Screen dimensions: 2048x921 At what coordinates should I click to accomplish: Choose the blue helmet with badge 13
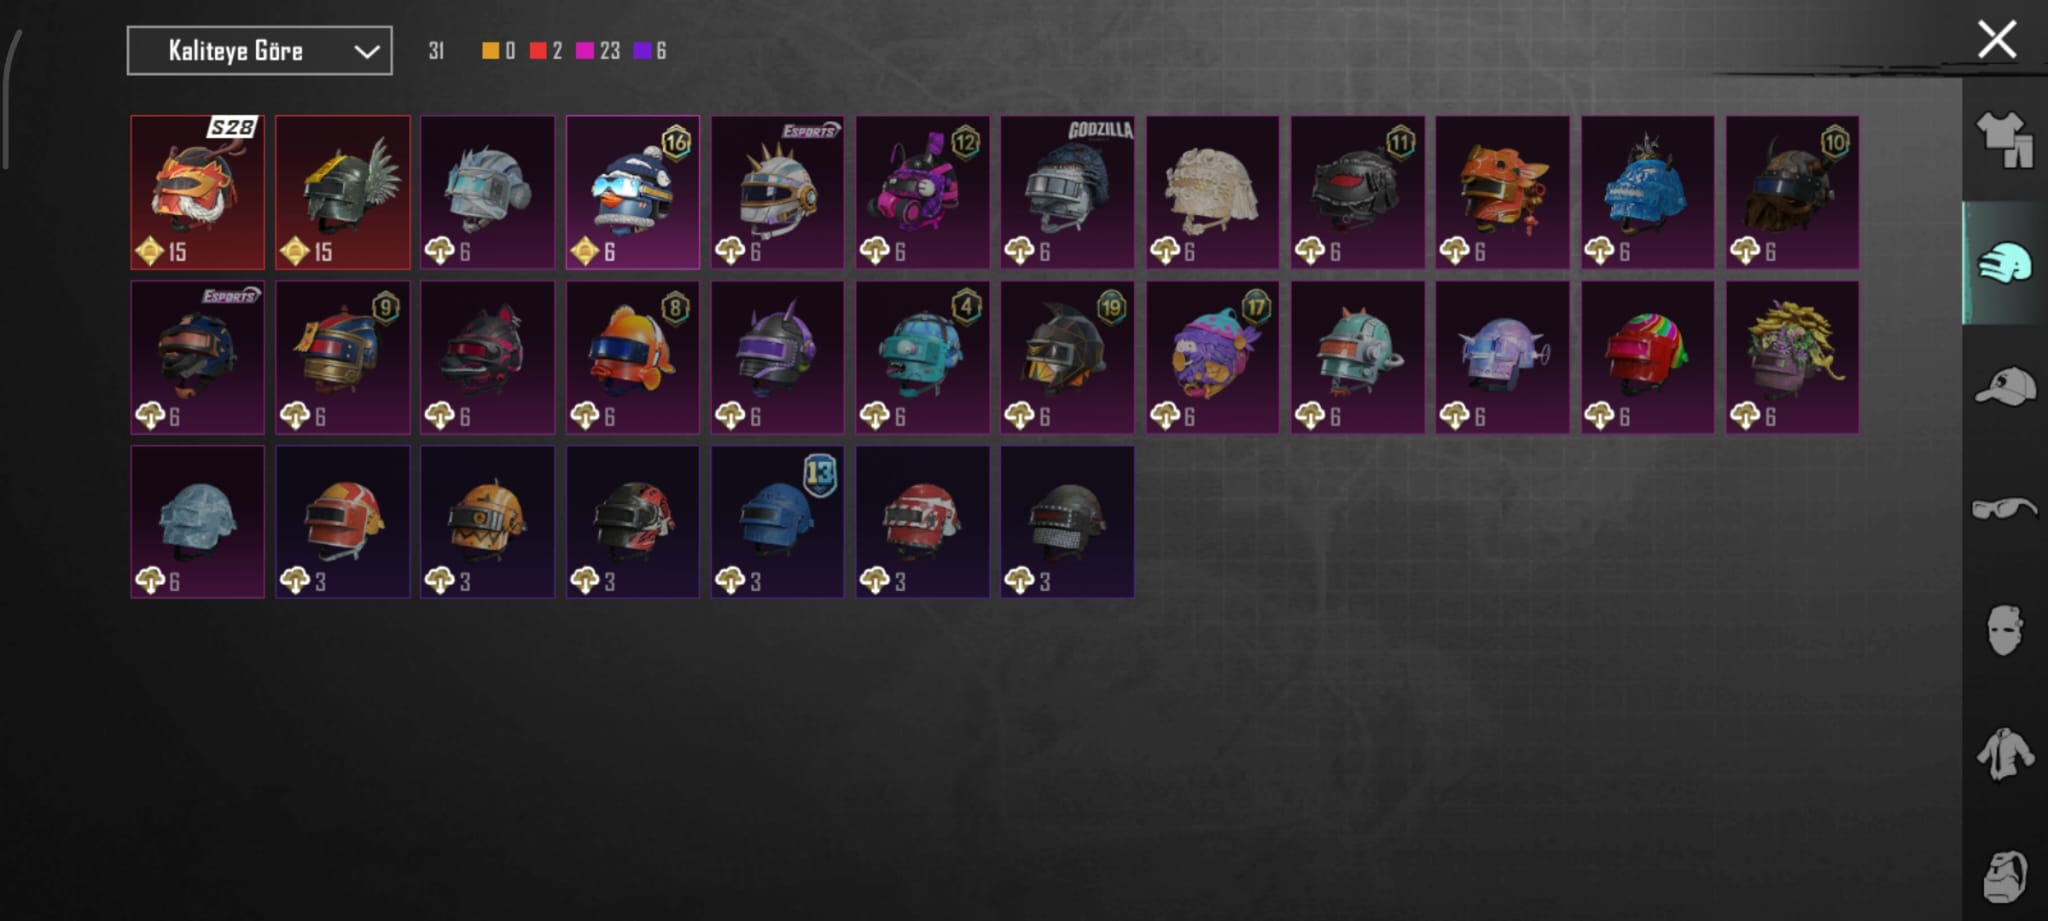point(777,522)
